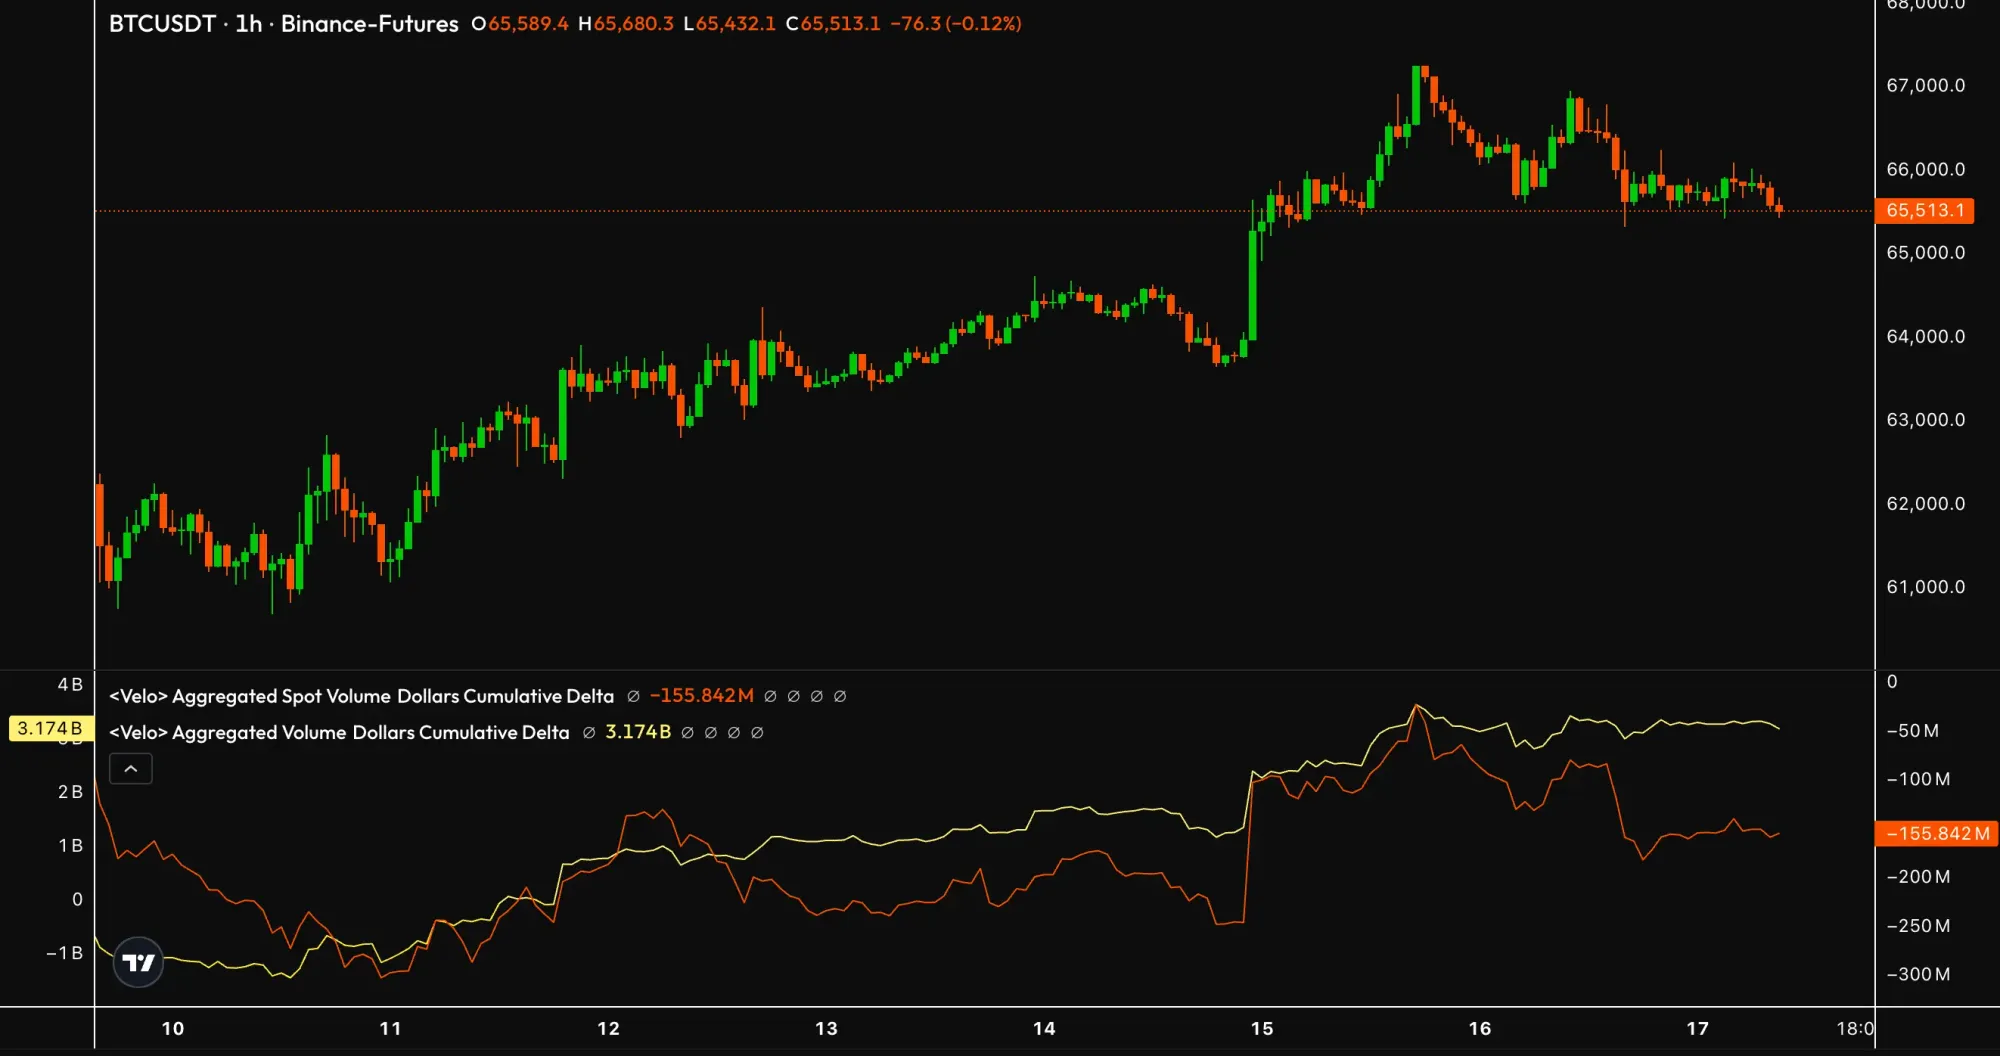Click the -300M label on right indicator axis
2000x1056 pixels.
[1918, 974]
